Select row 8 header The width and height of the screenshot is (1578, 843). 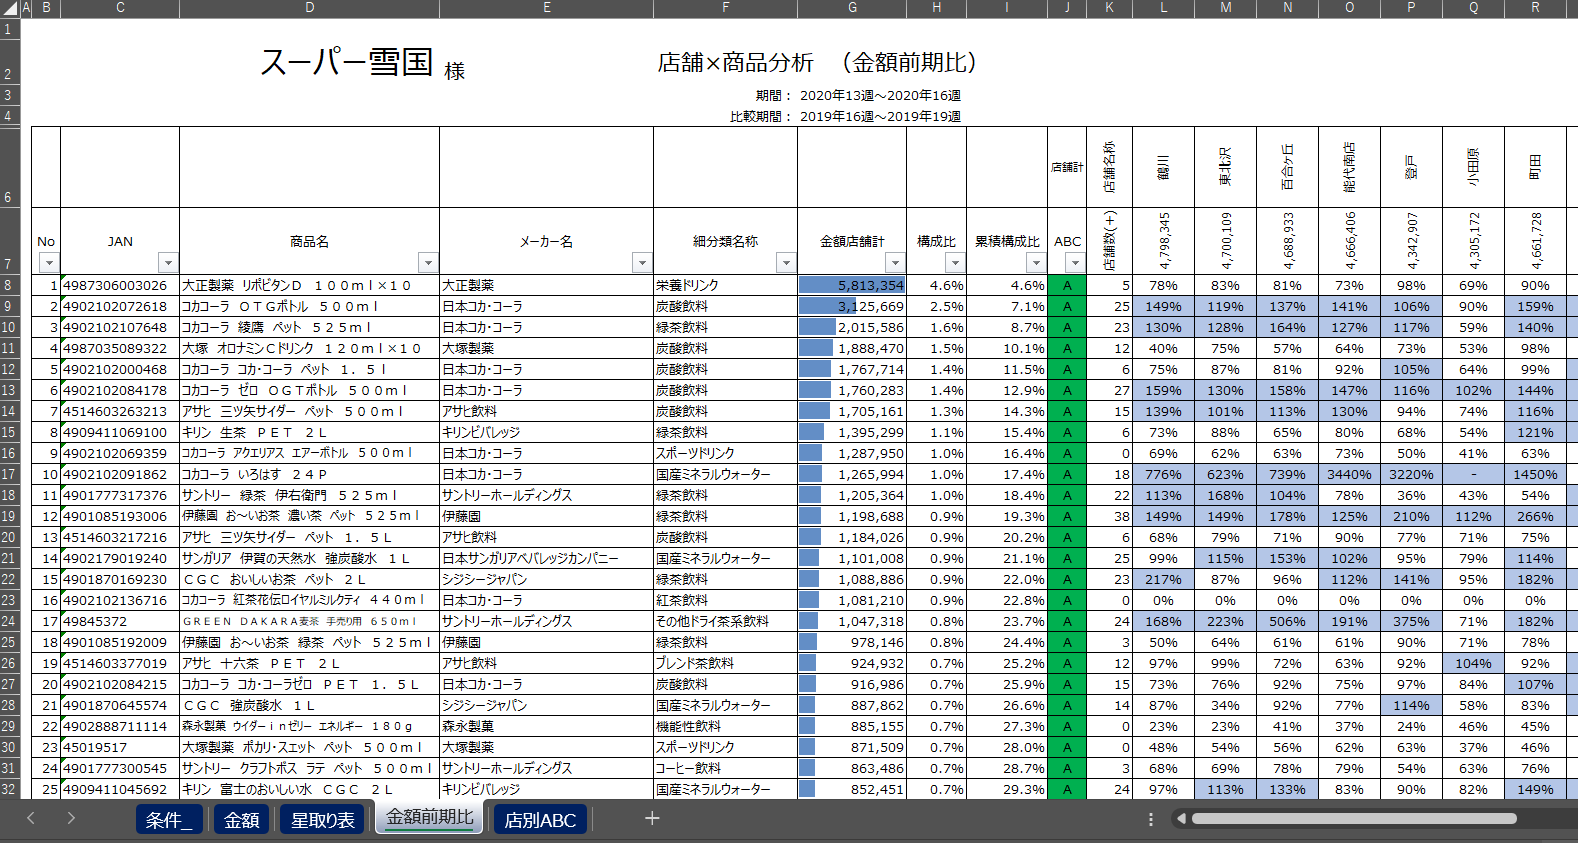click(x=9, y=285)
